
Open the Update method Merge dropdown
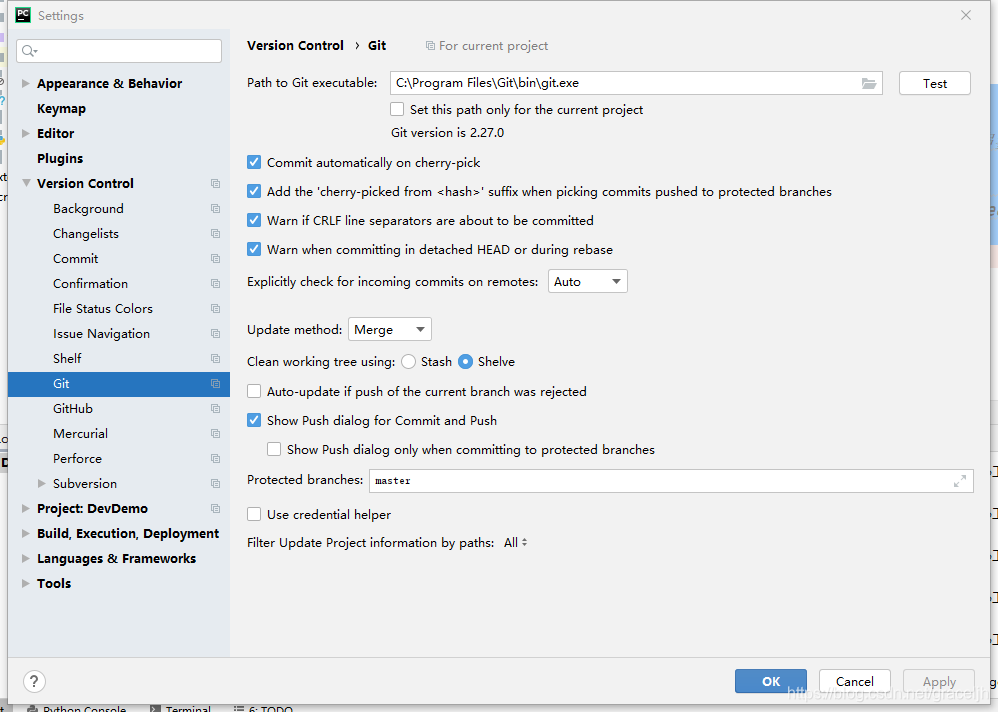click(x=390, y=330)
